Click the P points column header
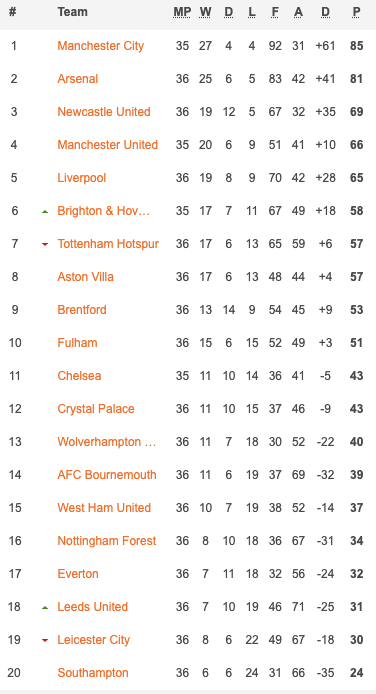 357,12
